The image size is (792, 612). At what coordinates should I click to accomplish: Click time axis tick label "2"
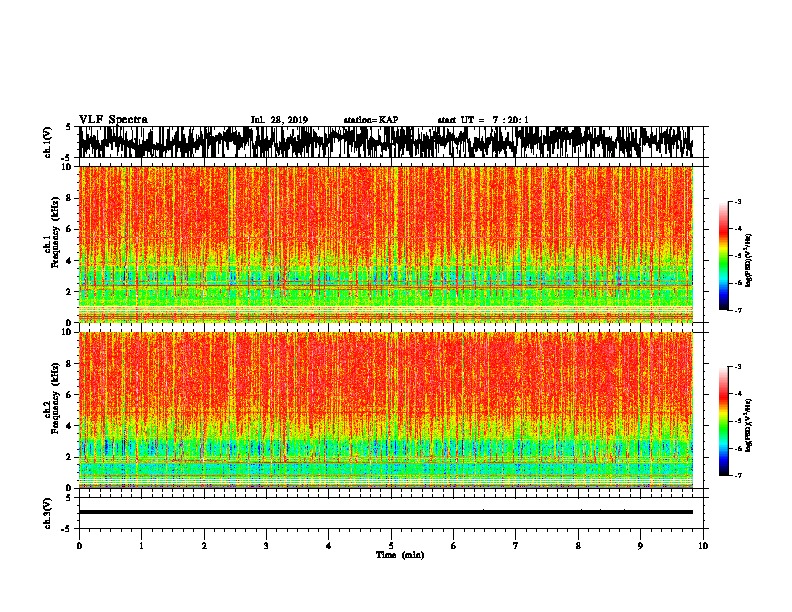point(204,546)
